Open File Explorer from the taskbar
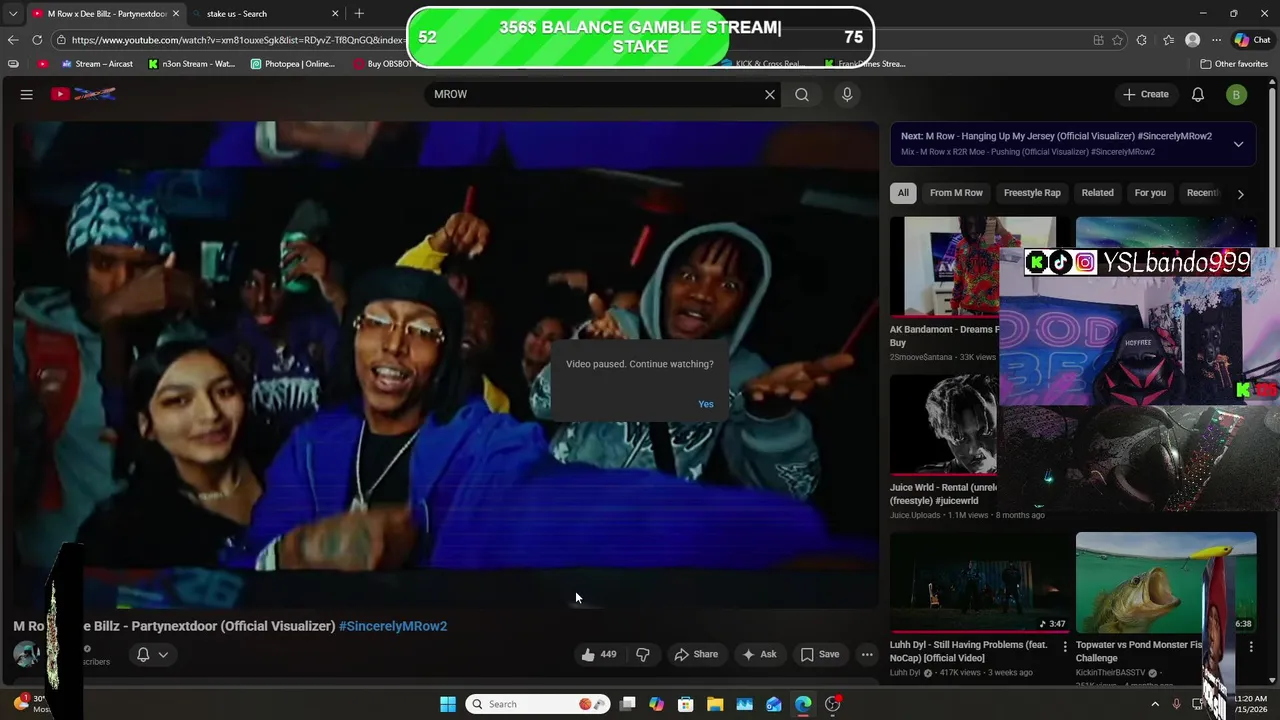The height and width of the screenshot is (720, 1280). click(715, 704)
